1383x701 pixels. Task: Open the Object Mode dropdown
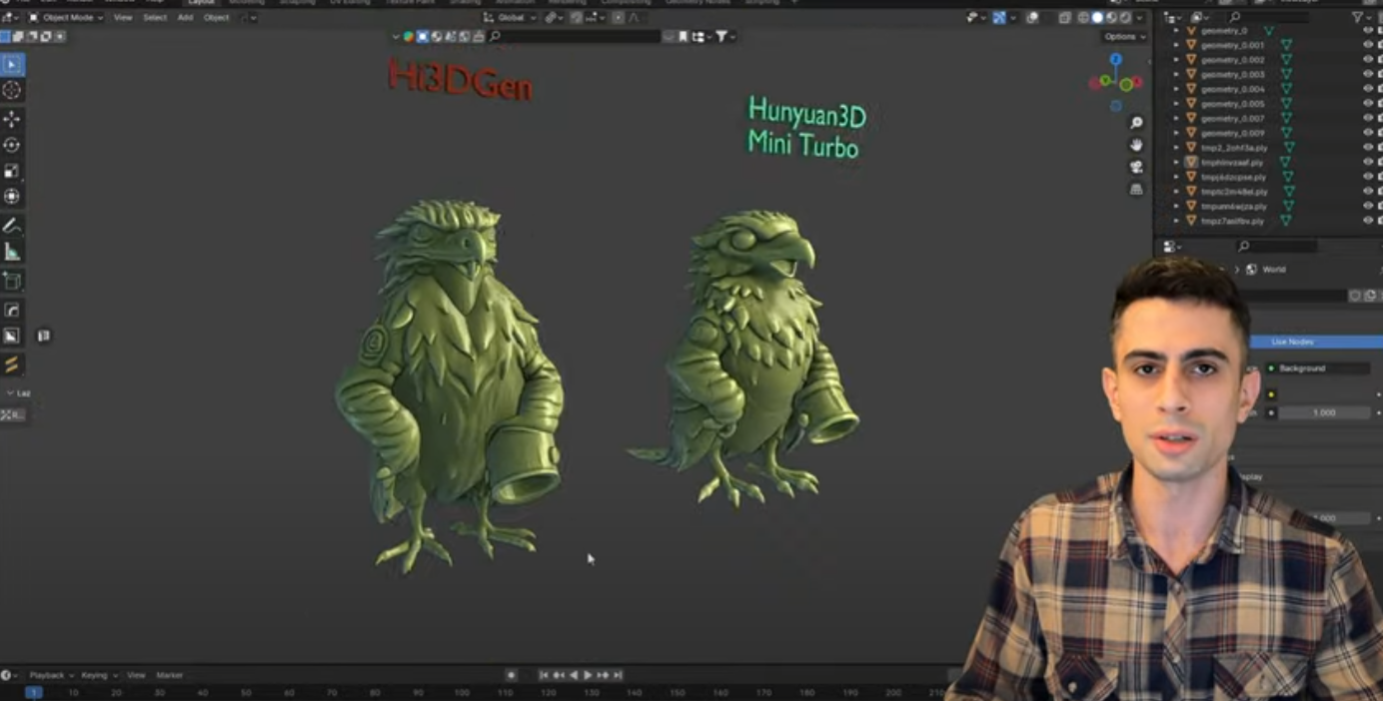click(x=66, y=17)
